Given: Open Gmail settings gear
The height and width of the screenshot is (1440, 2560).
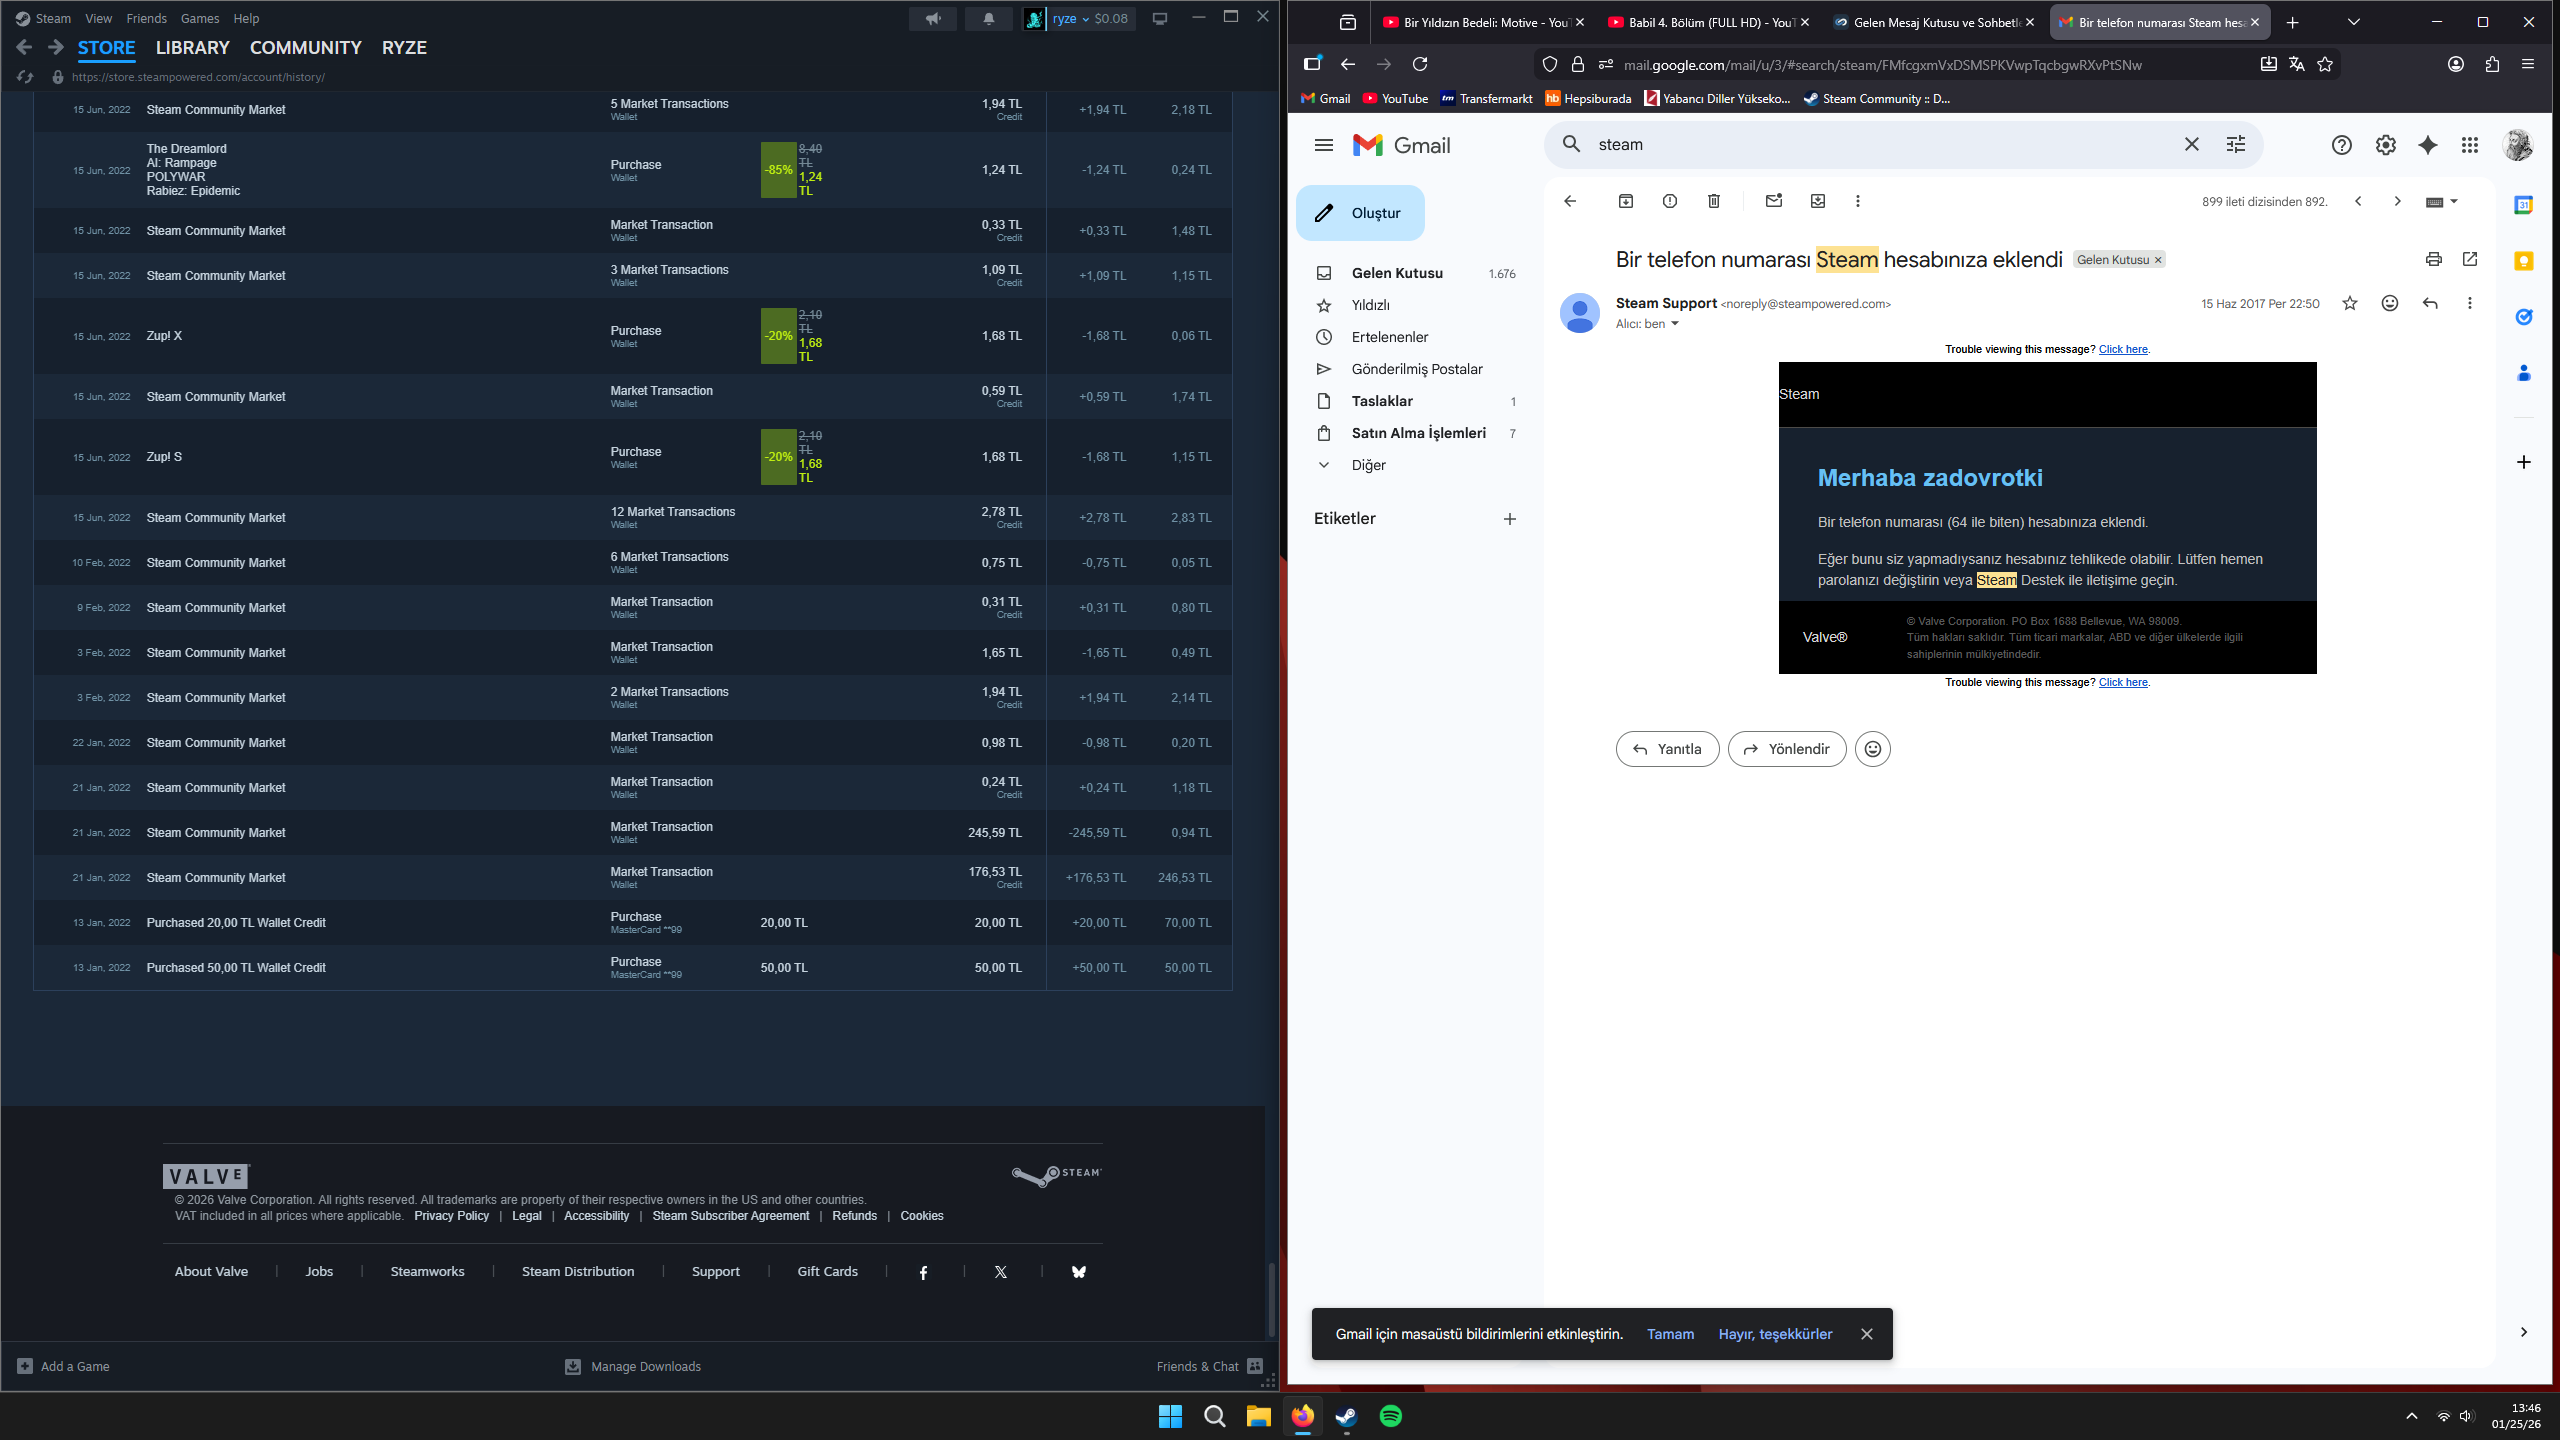Looking at the screenshot, I should tap(2386, 145).
